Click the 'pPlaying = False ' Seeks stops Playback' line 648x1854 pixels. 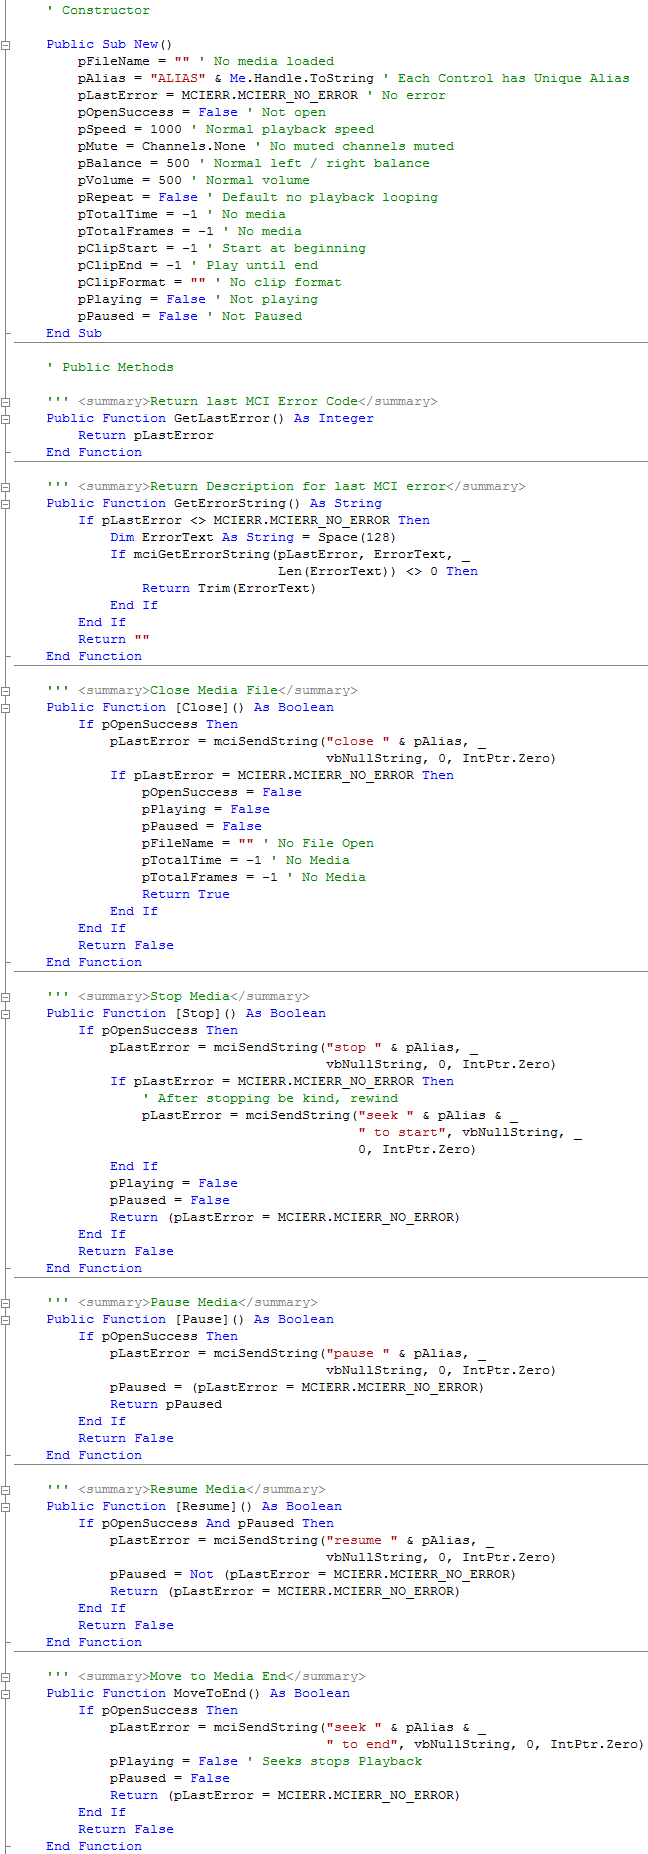tap(266, 1761)
